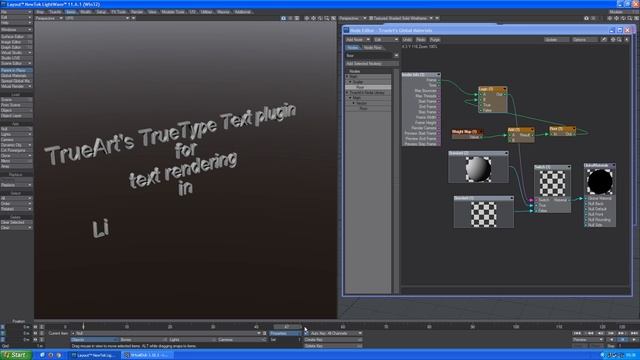640x360 pixels.
Task: Open the Preview dropdown at bottom right
Action: [588, 340]
